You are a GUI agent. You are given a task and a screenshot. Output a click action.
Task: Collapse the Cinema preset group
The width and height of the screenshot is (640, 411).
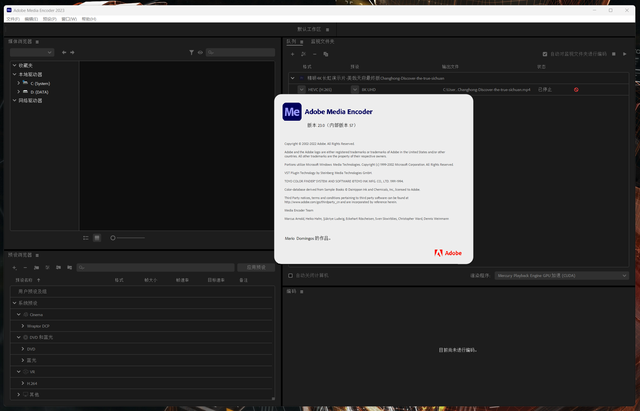click(x=18, y=314)
